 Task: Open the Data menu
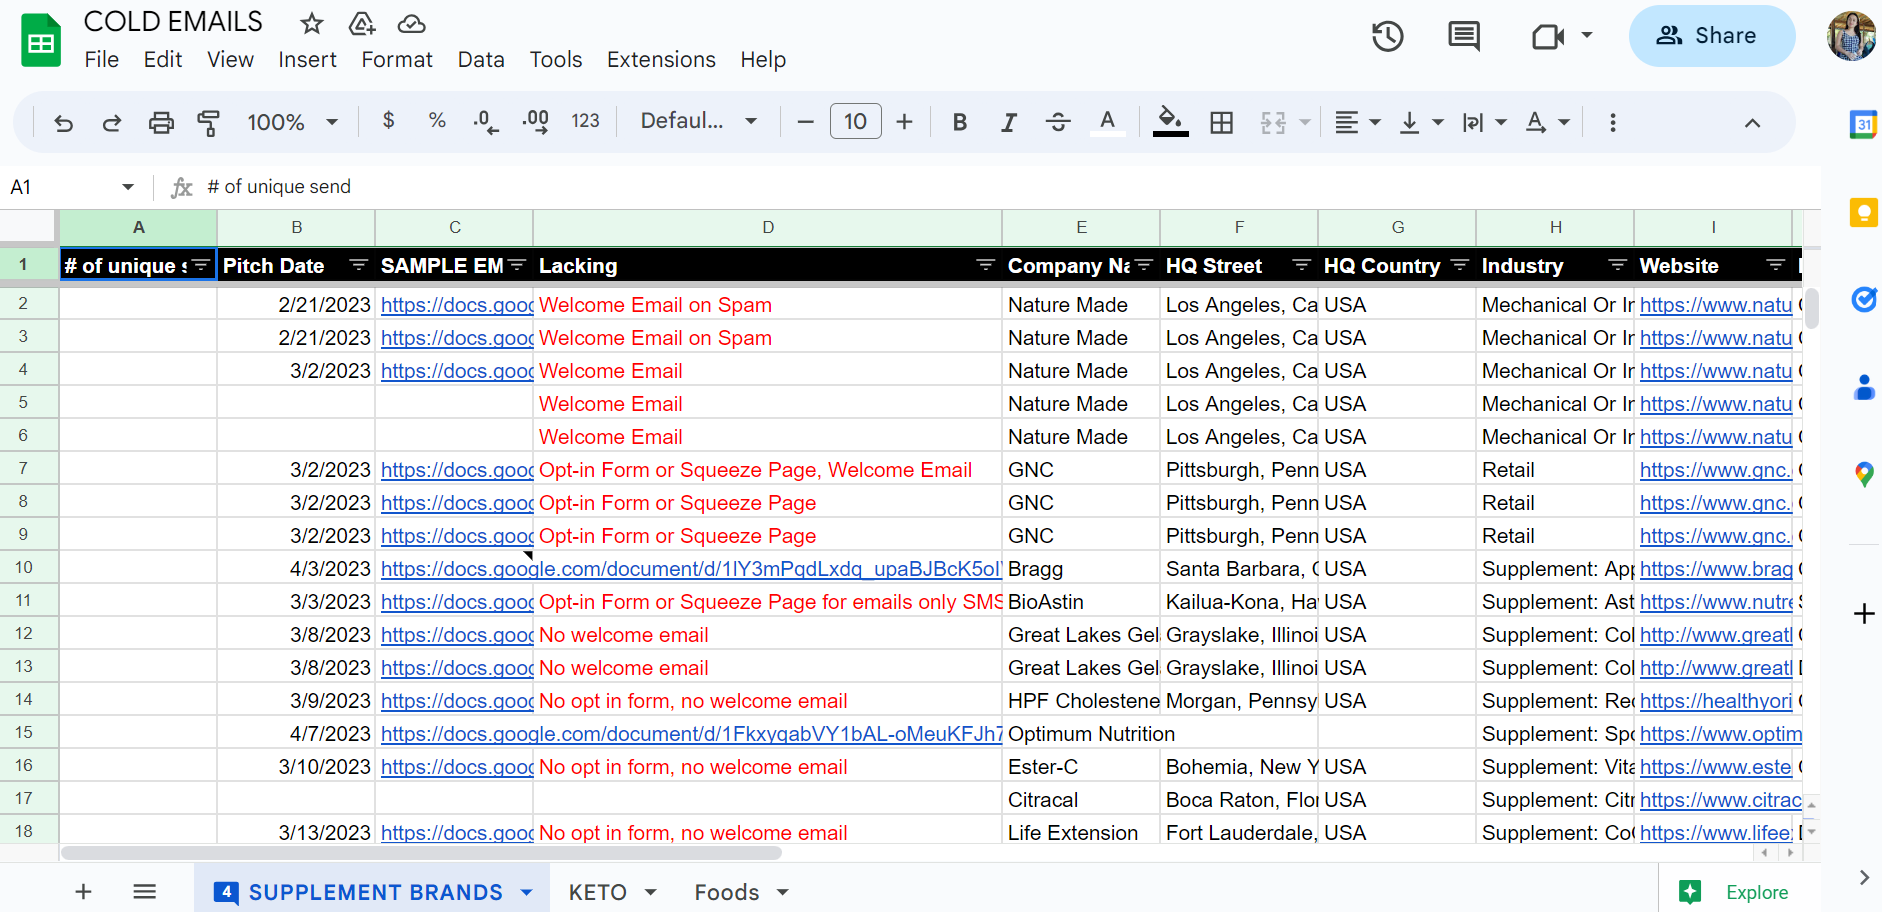click(x=481, y=60)
